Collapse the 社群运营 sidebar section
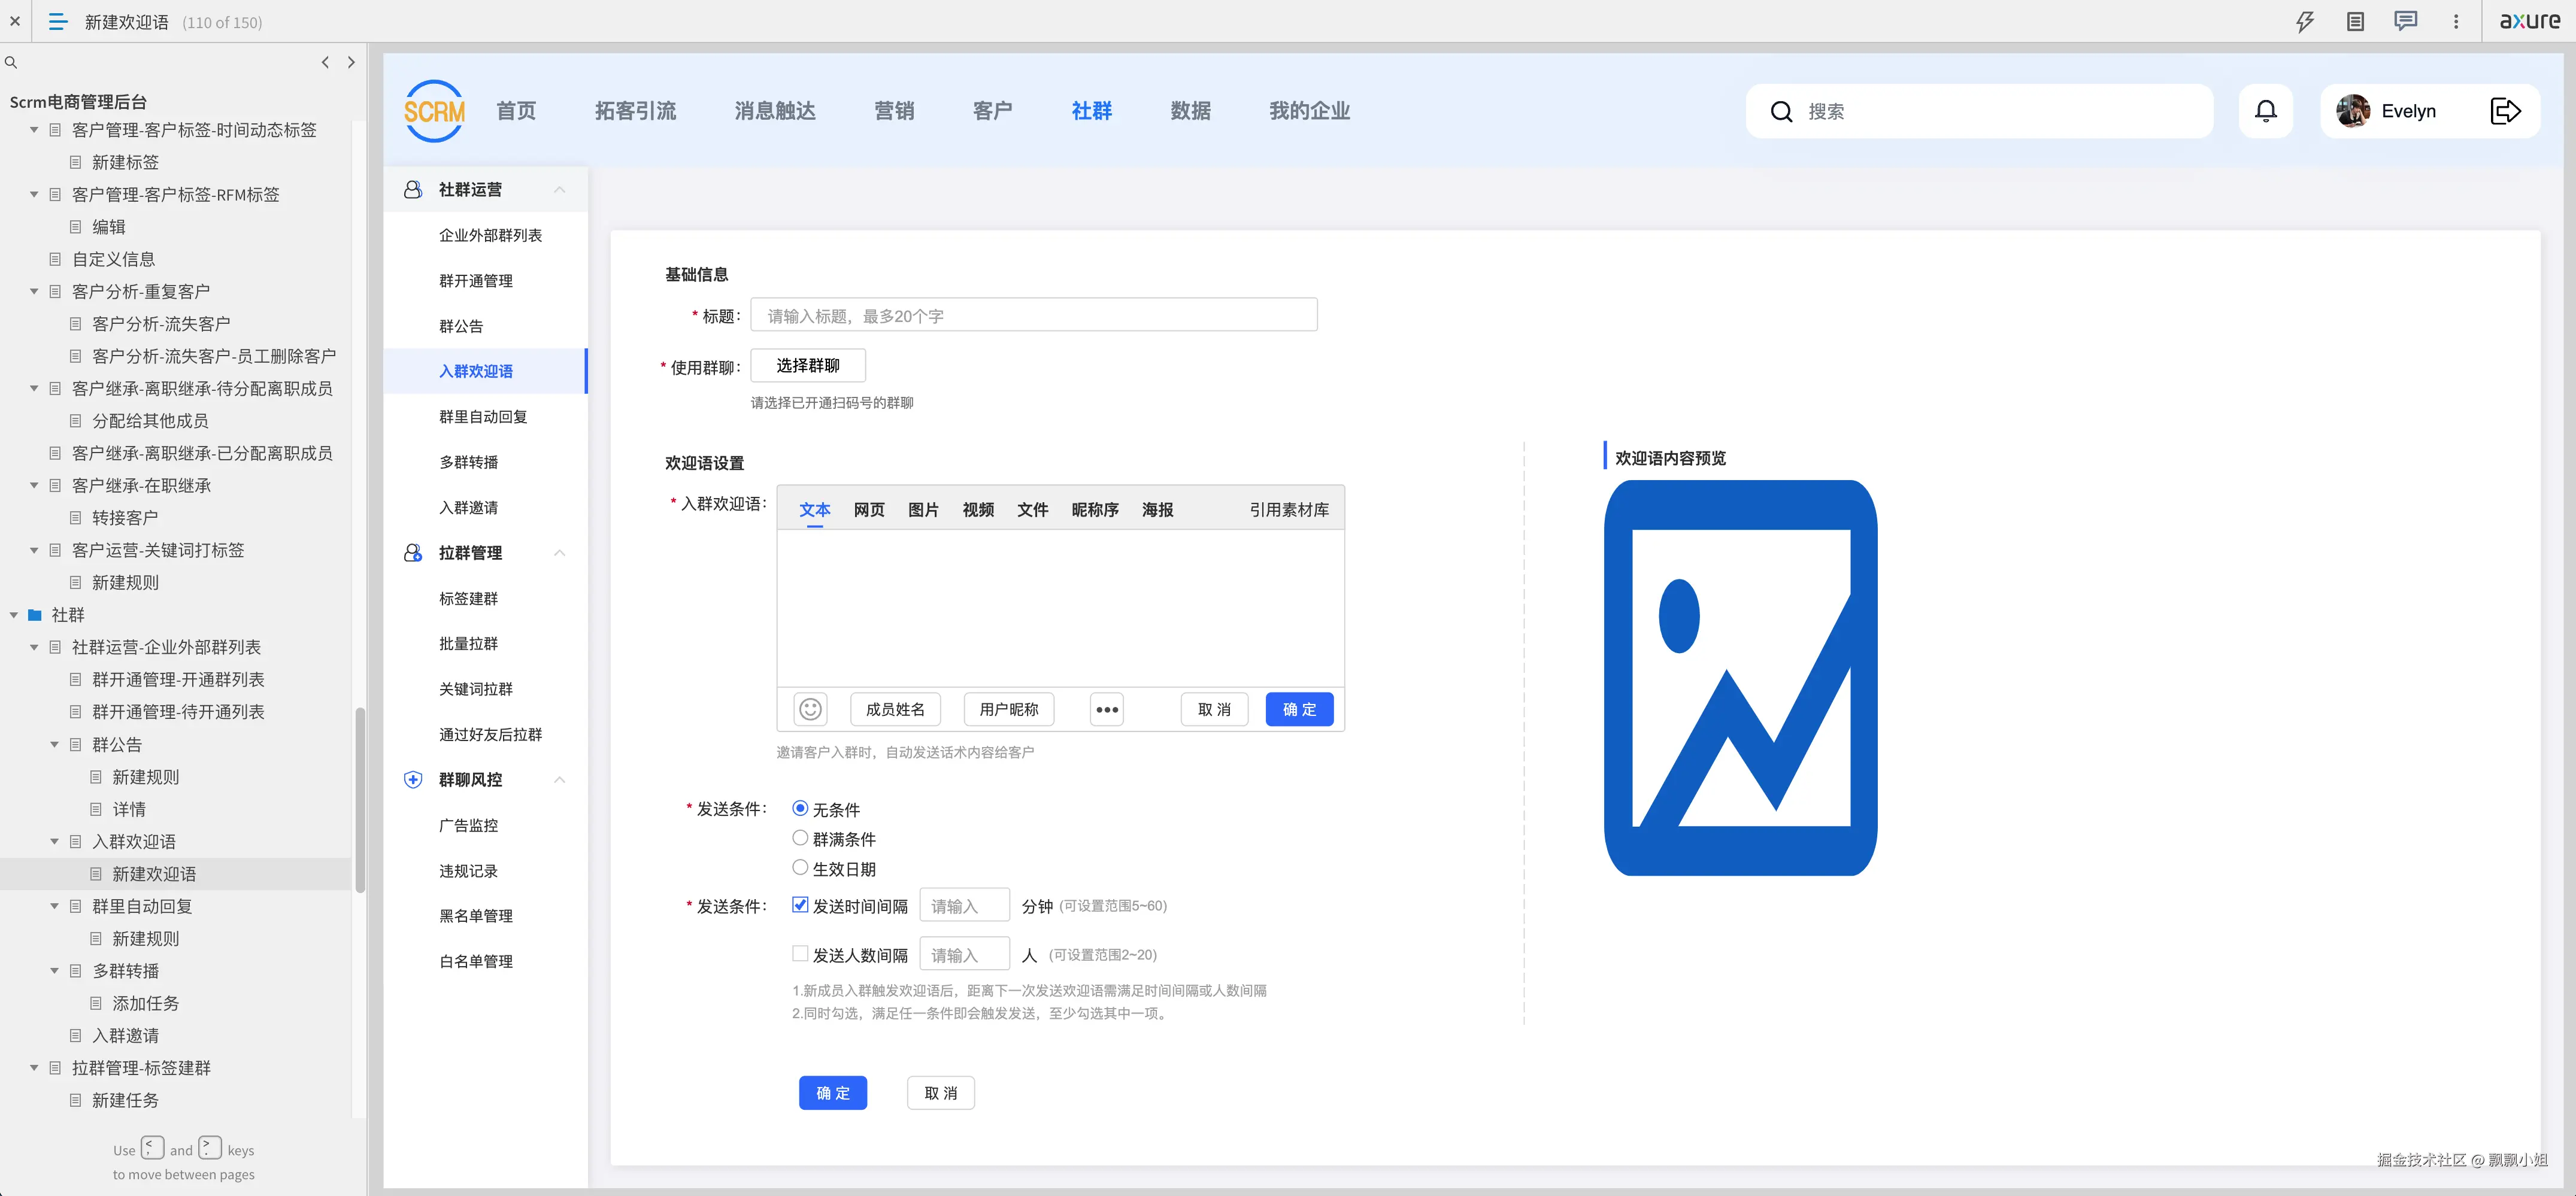This screenshot has height=1196, width=2576. 559,190
